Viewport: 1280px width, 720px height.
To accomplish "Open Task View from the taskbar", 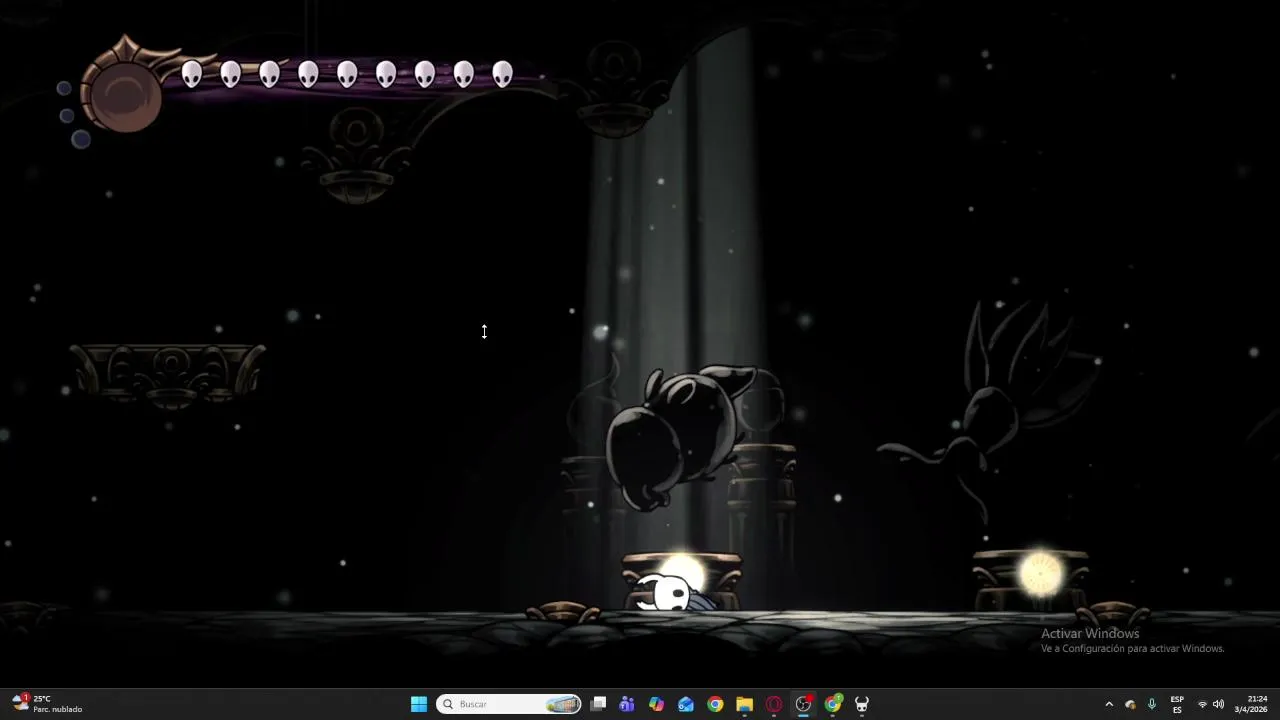I will [598, 704].
